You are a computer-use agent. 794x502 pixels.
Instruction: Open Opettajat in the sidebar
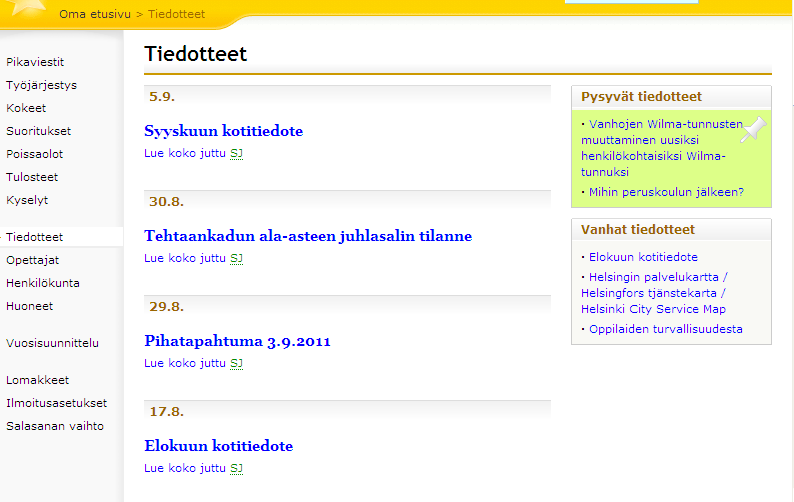[32, 260]
